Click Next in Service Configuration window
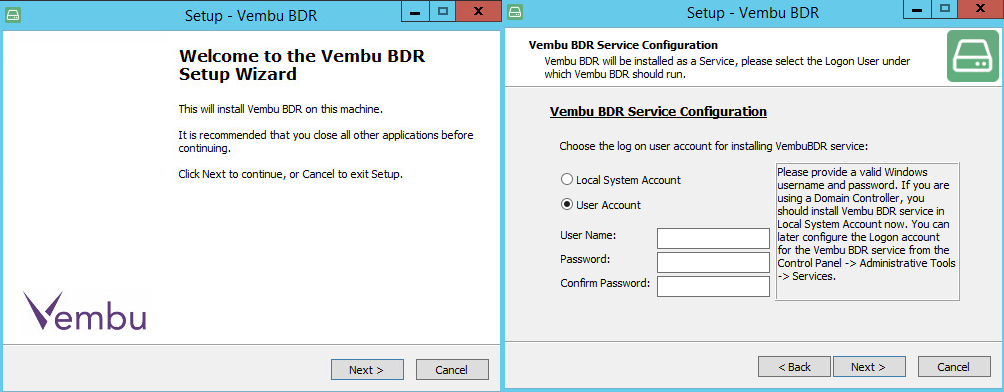 click(869, 366)
